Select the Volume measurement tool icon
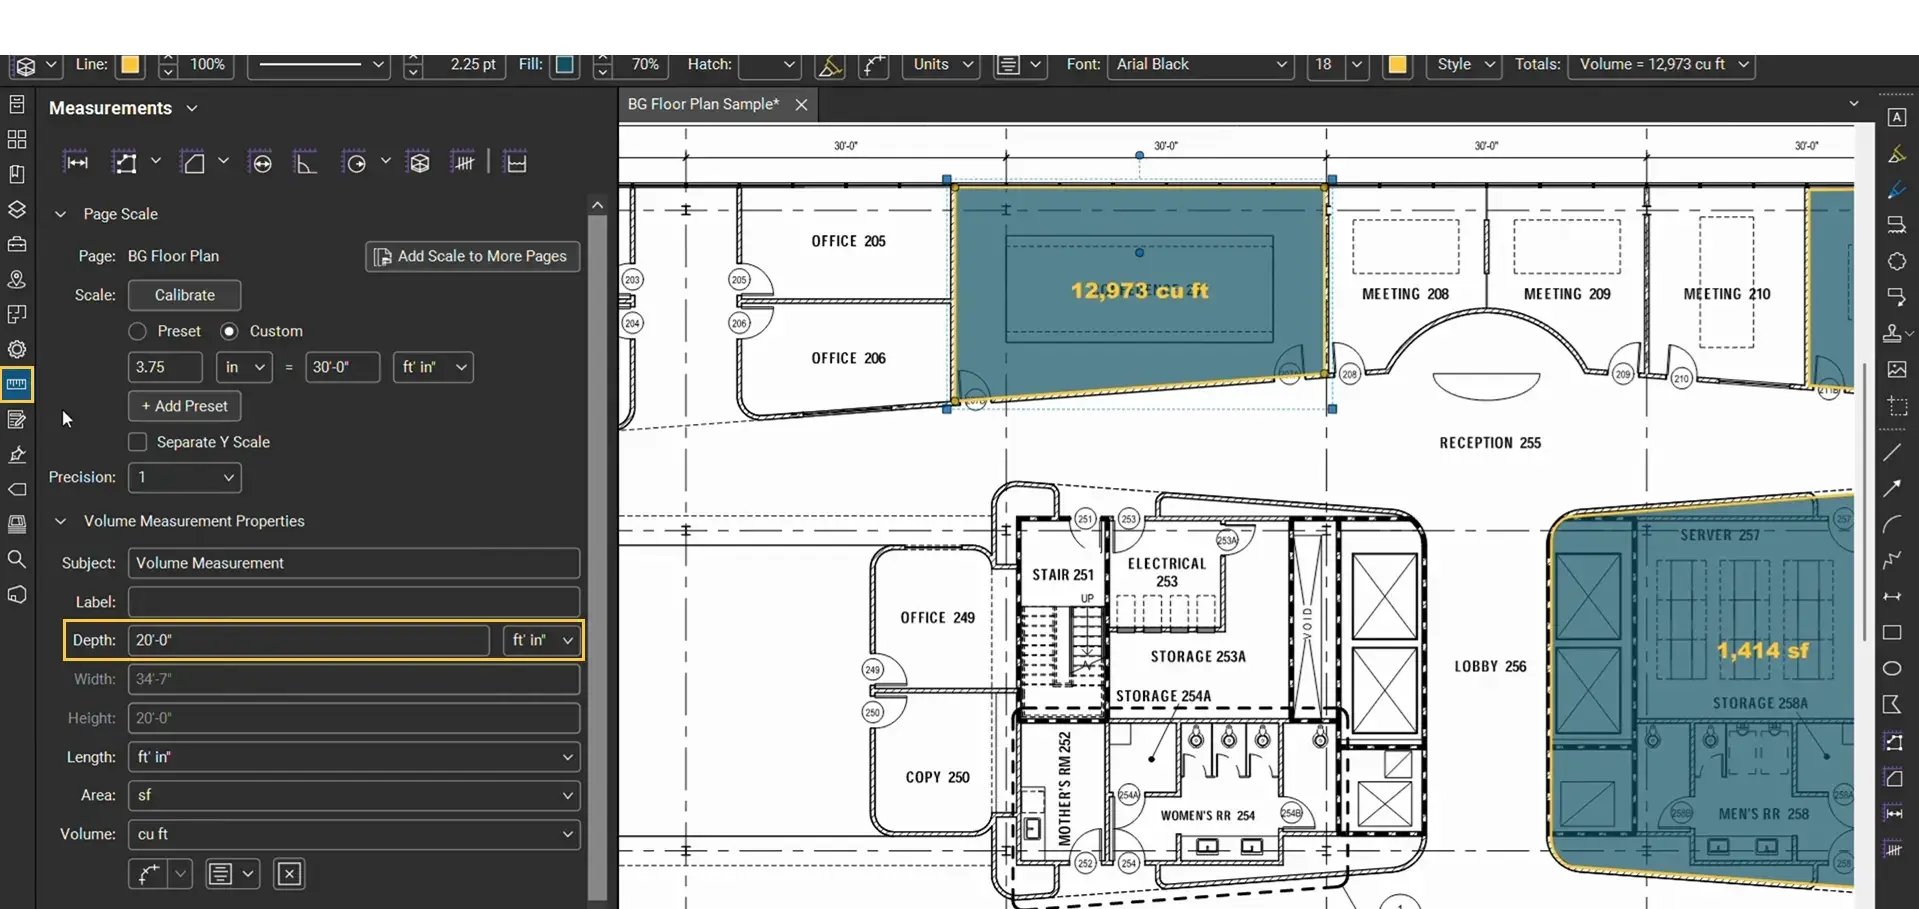Viewport: 1919px width, 909px height. pos(420,162)
